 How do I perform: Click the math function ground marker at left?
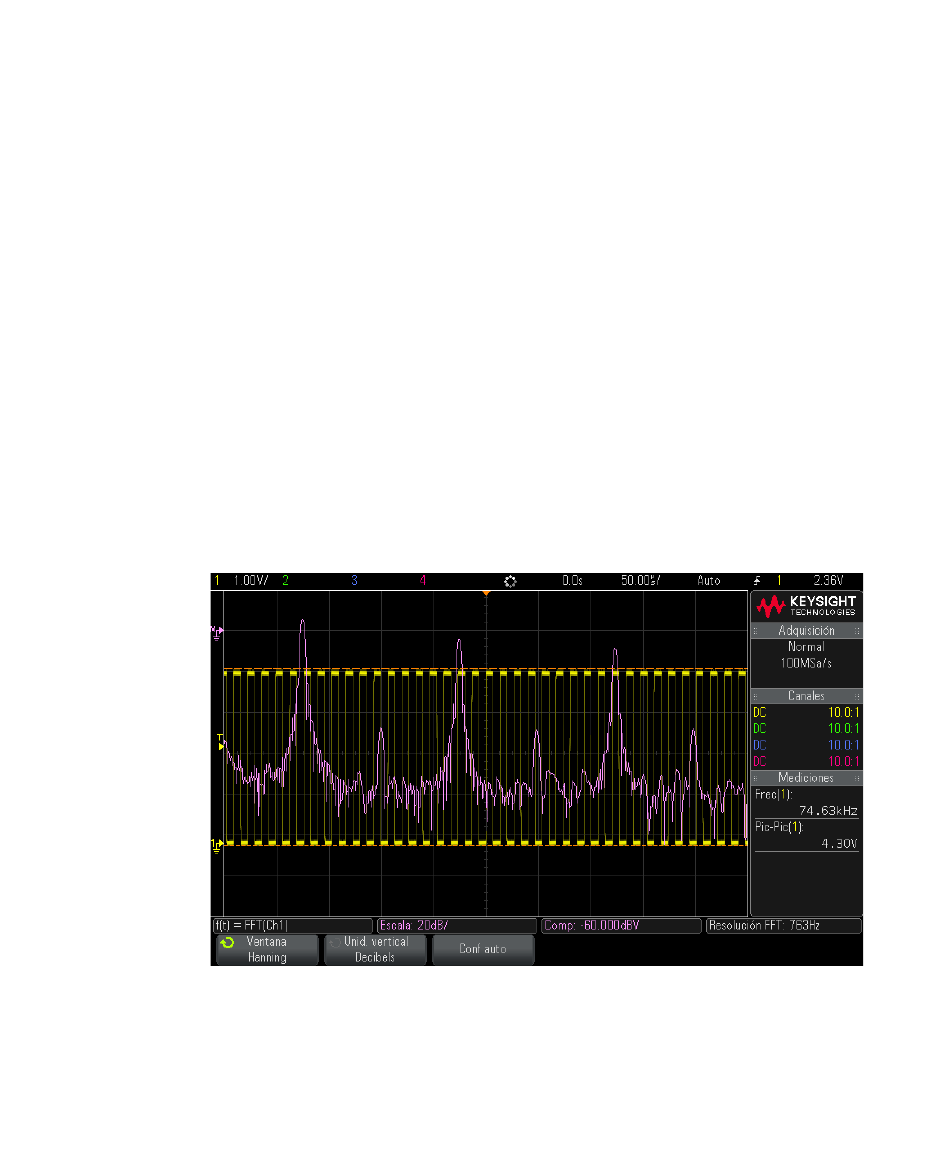tap(217, 633)
